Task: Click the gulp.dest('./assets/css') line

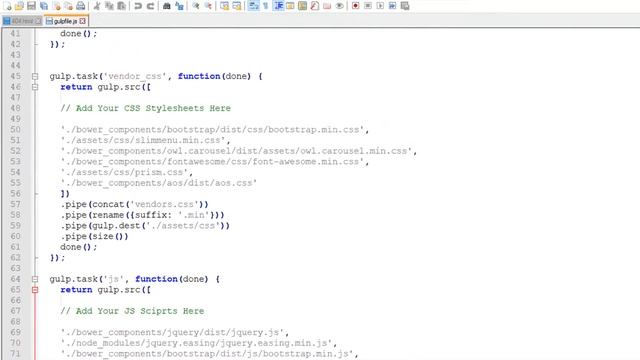Action: point(145,226)
